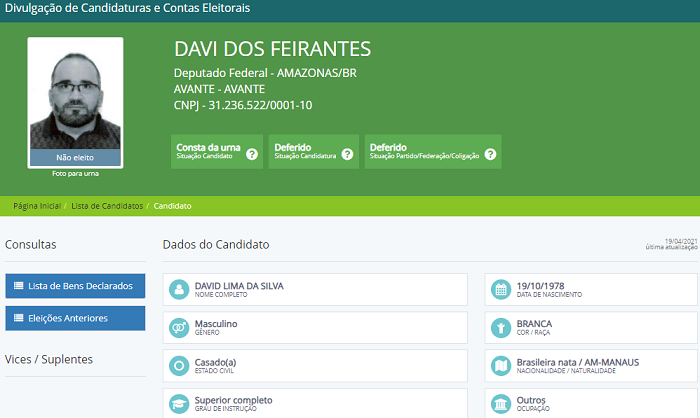Click the calendar icon next to 19/10/1978
Viewport: 700px width, 418px height.
(x=501, y=289)
